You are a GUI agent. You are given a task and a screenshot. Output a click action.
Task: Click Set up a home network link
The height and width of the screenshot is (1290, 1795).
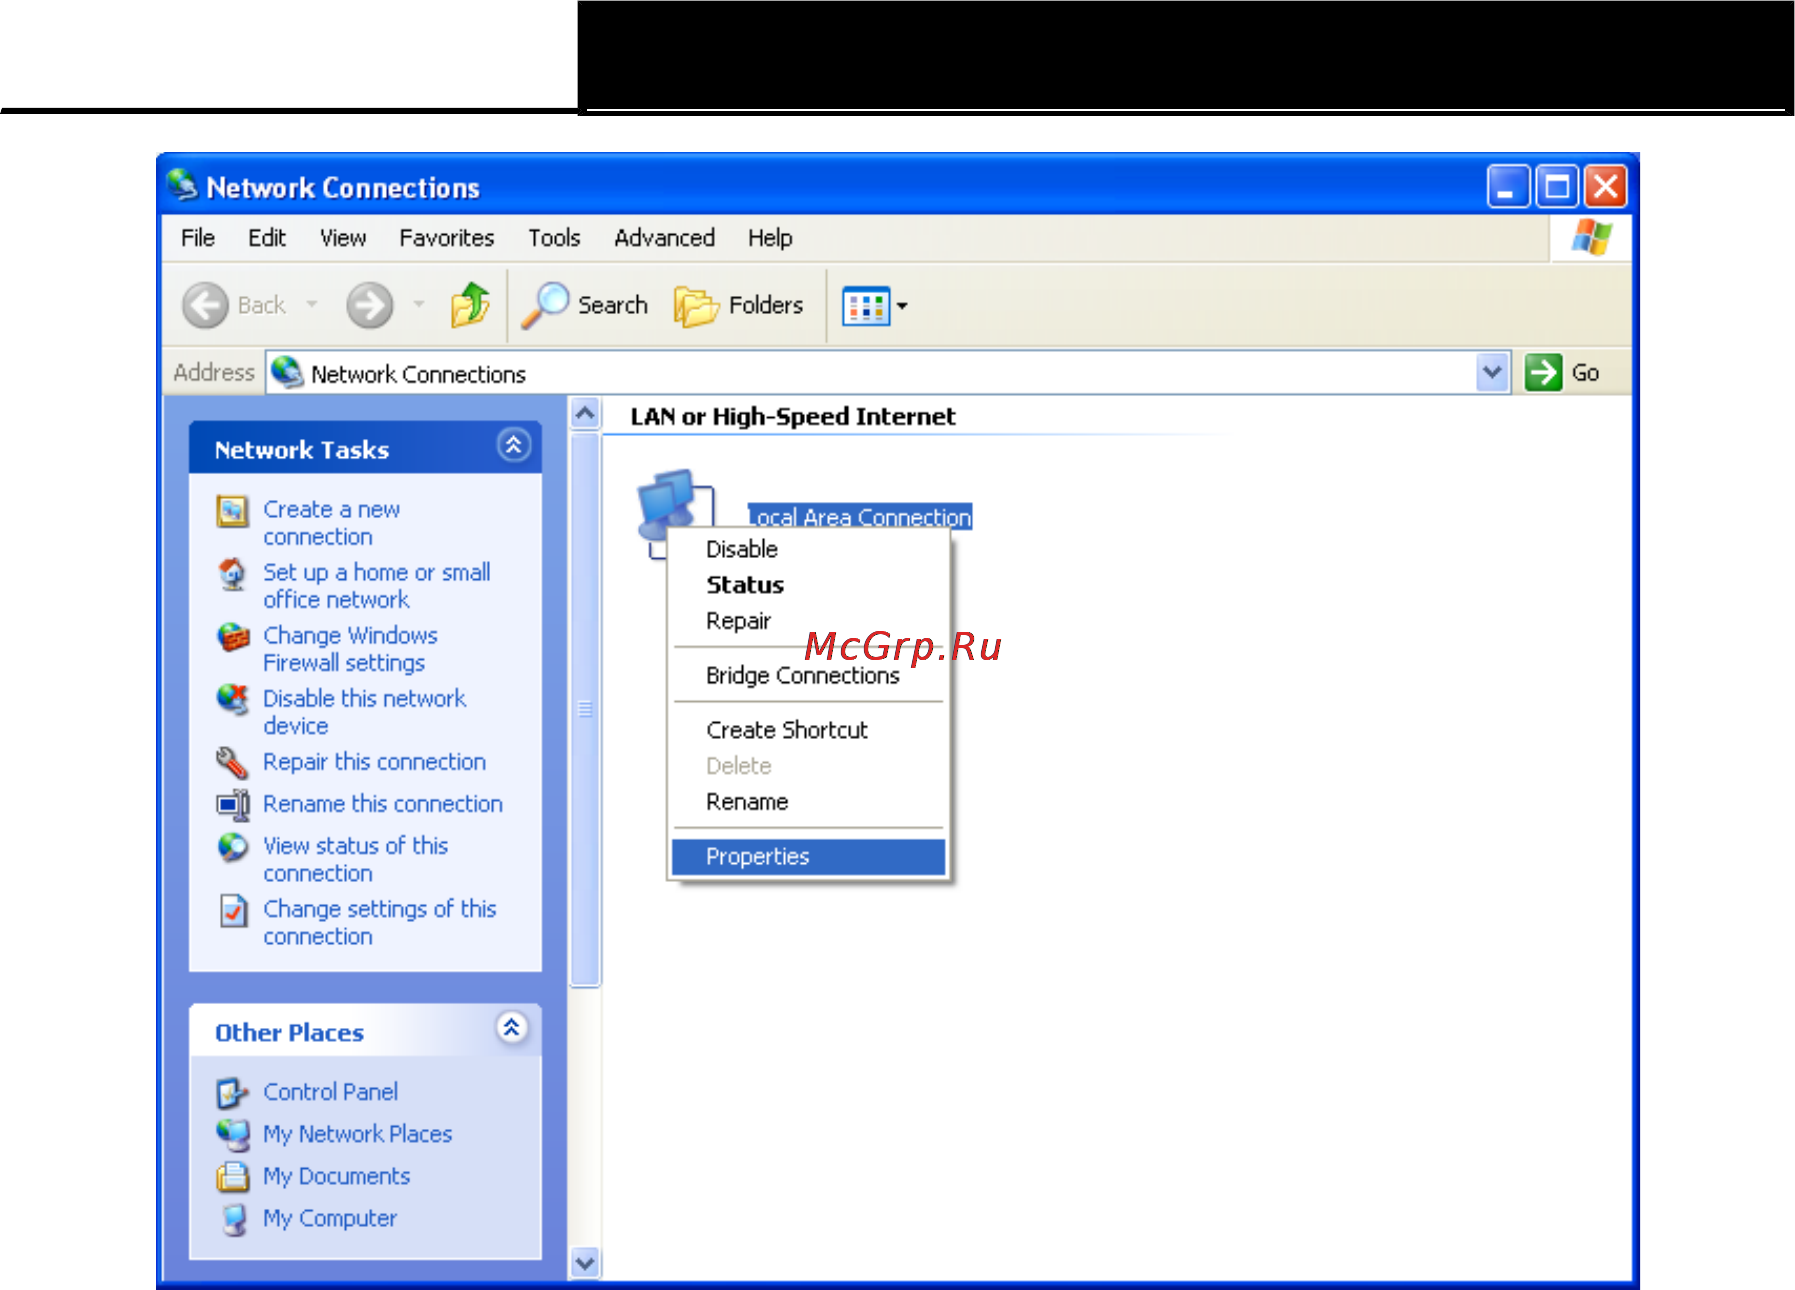pyautogui.click(x=376, y=586)
